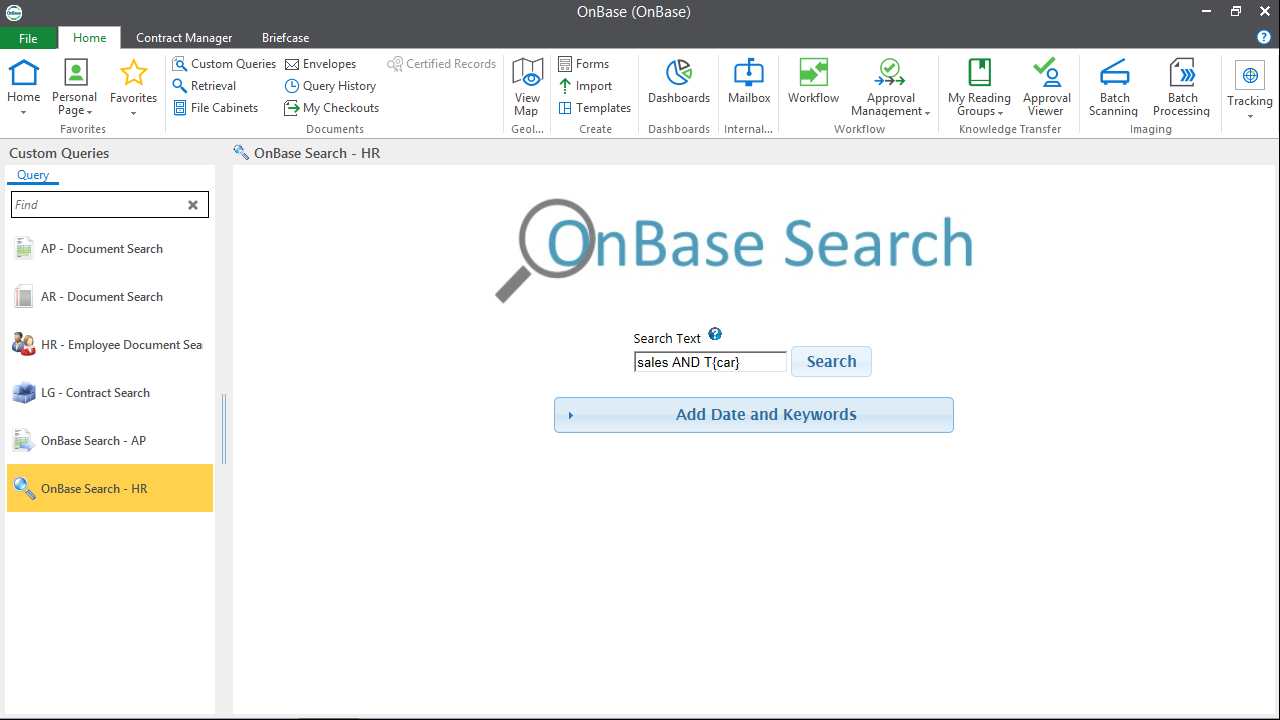The height and width of the screenshot is (720, 1280).
Task: Open Retrieval in Documents group
Action: click(204, 86)
